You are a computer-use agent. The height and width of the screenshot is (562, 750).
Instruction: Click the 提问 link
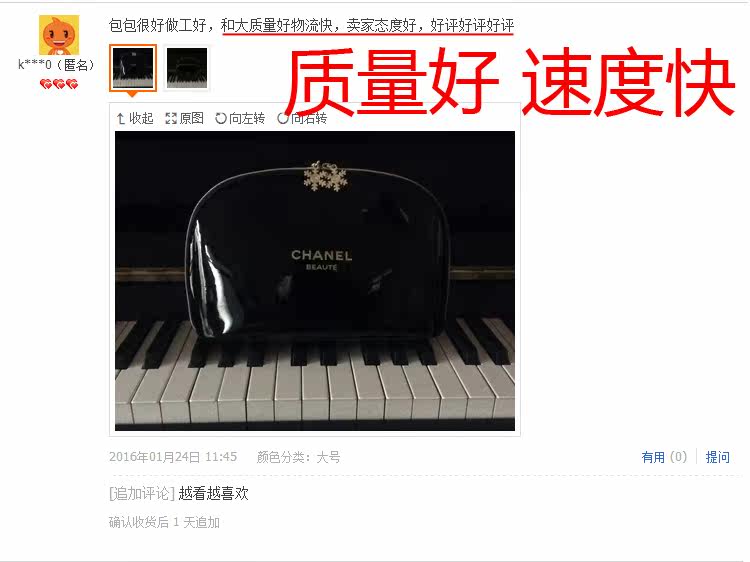click(x=717, y=457)
